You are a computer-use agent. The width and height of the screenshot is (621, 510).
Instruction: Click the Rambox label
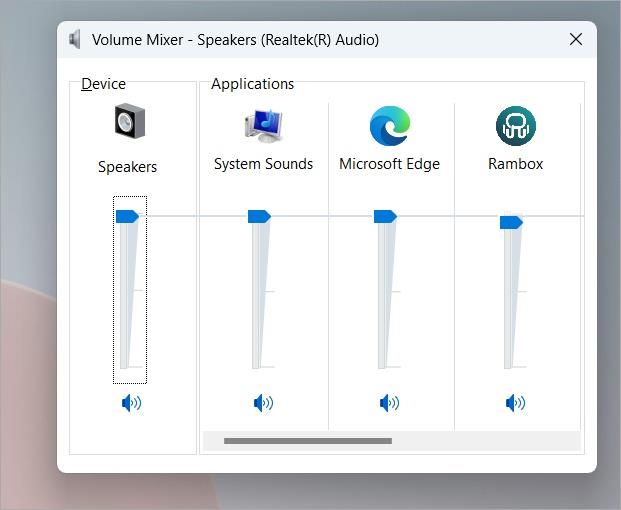coord(516,164)
